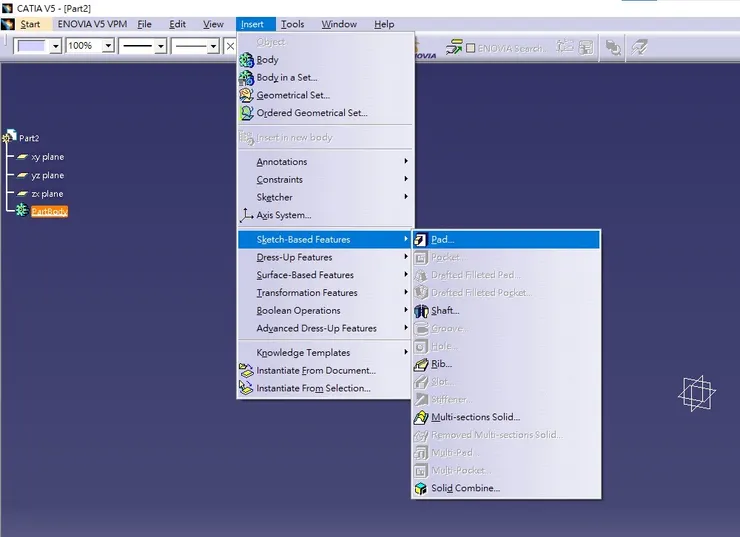Click the Ordered Geometrical Set icon

[246, 113]
